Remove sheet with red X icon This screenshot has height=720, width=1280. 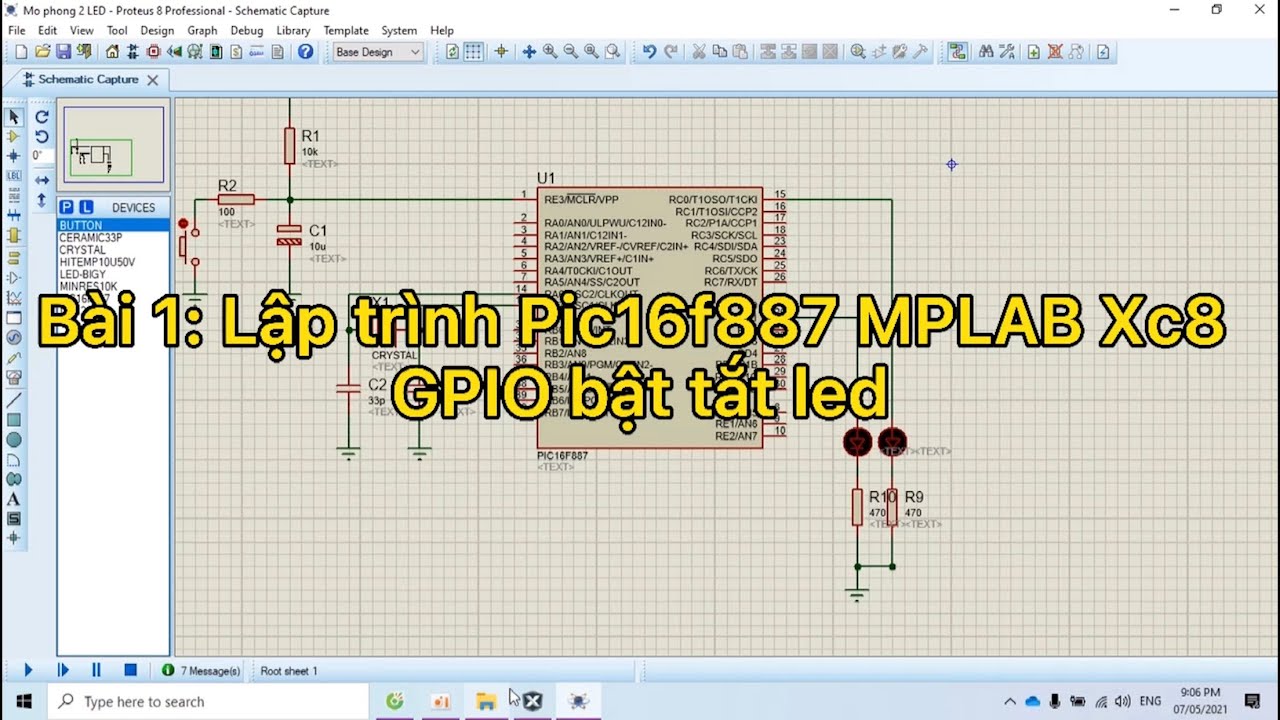point(1055,52)
